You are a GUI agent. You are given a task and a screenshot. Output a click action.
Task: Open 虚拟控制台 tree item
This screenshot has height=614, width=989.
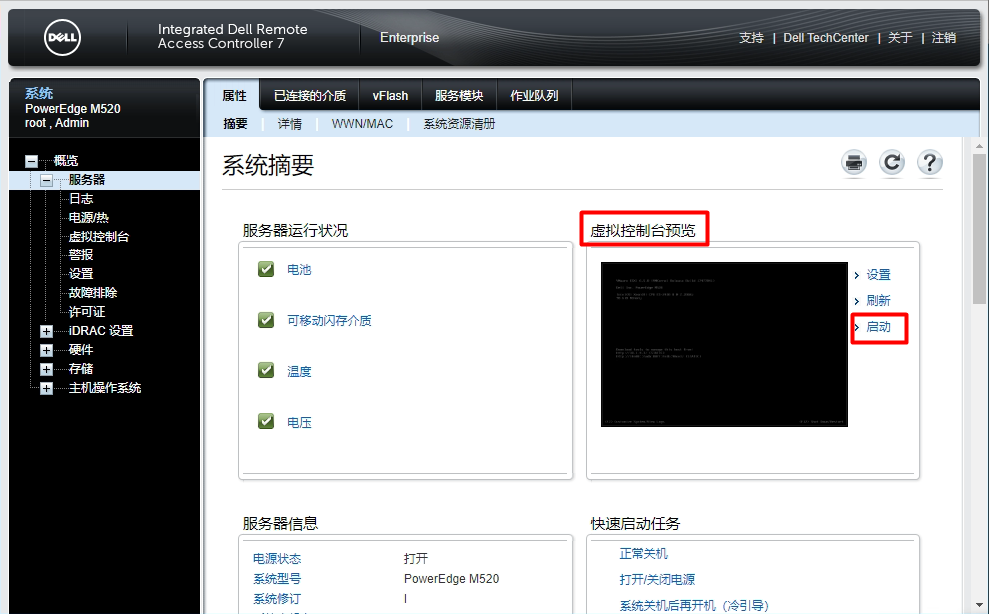click(98, 237)
